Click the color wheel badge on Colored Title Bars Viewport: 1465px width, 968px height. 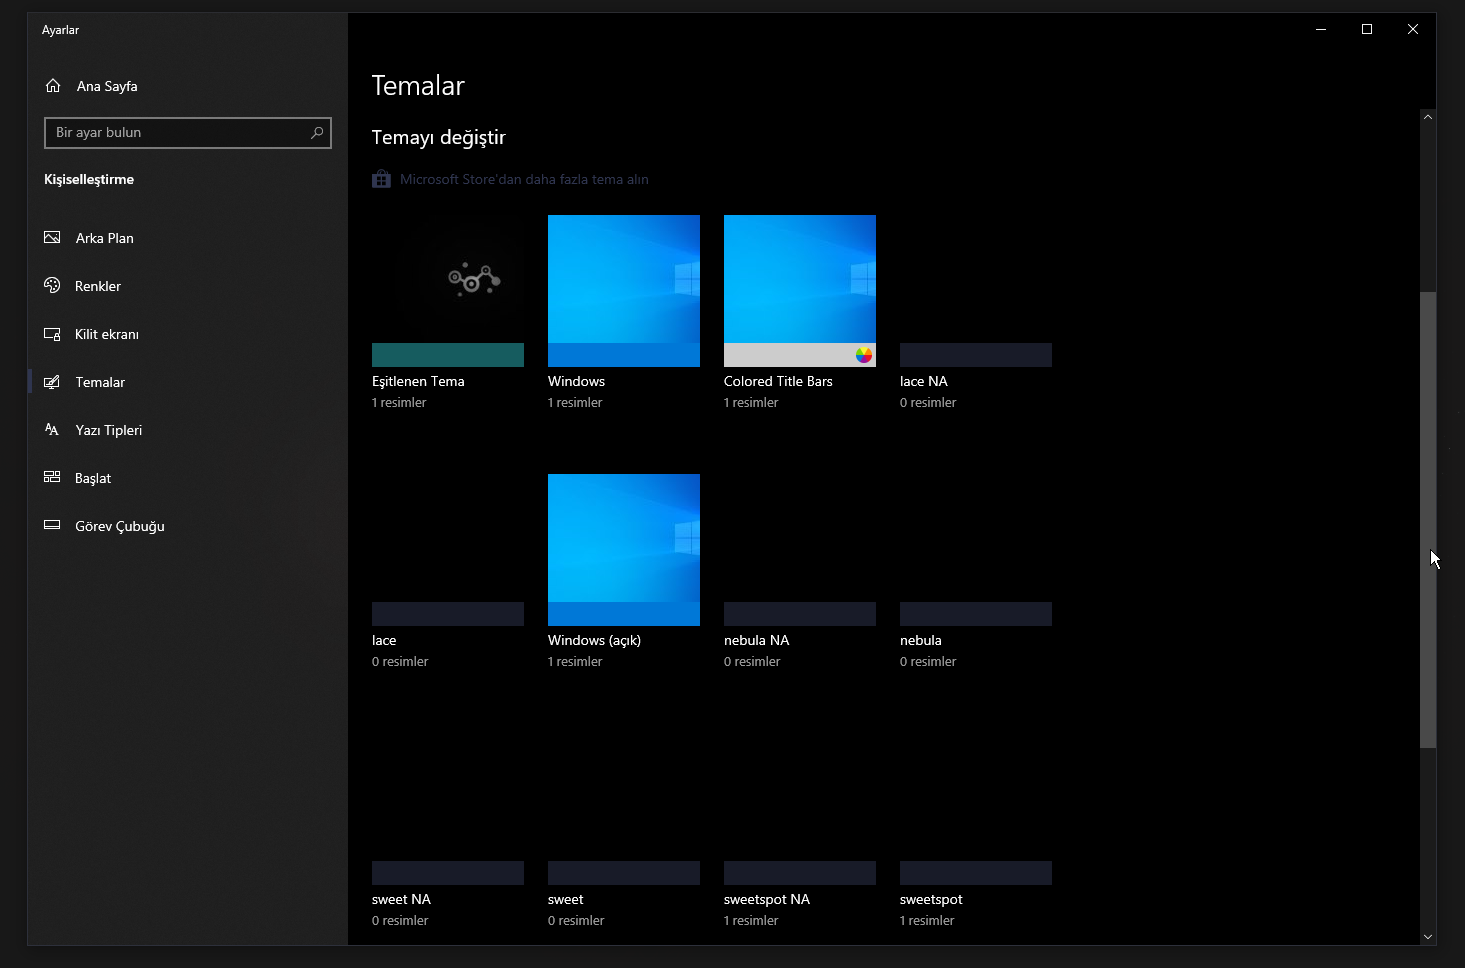[x=864, y=355]
